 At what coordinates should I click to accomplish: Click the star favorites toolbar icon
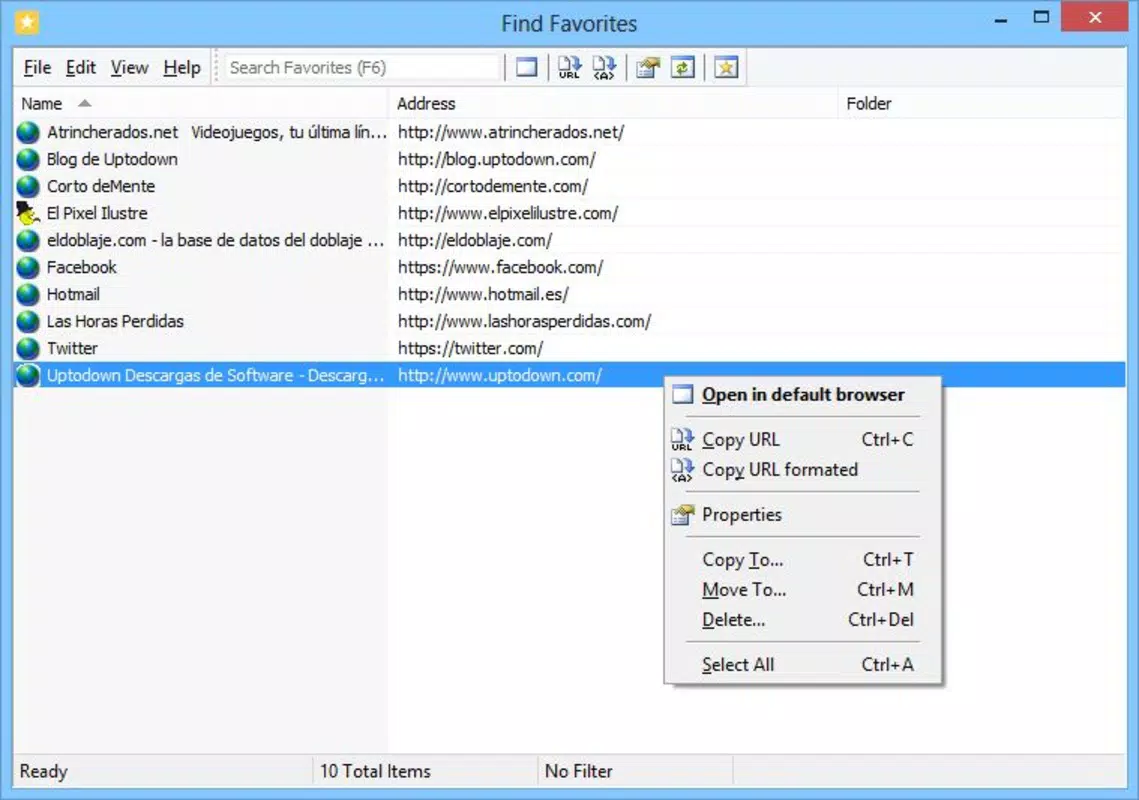(x=726, y=68)
